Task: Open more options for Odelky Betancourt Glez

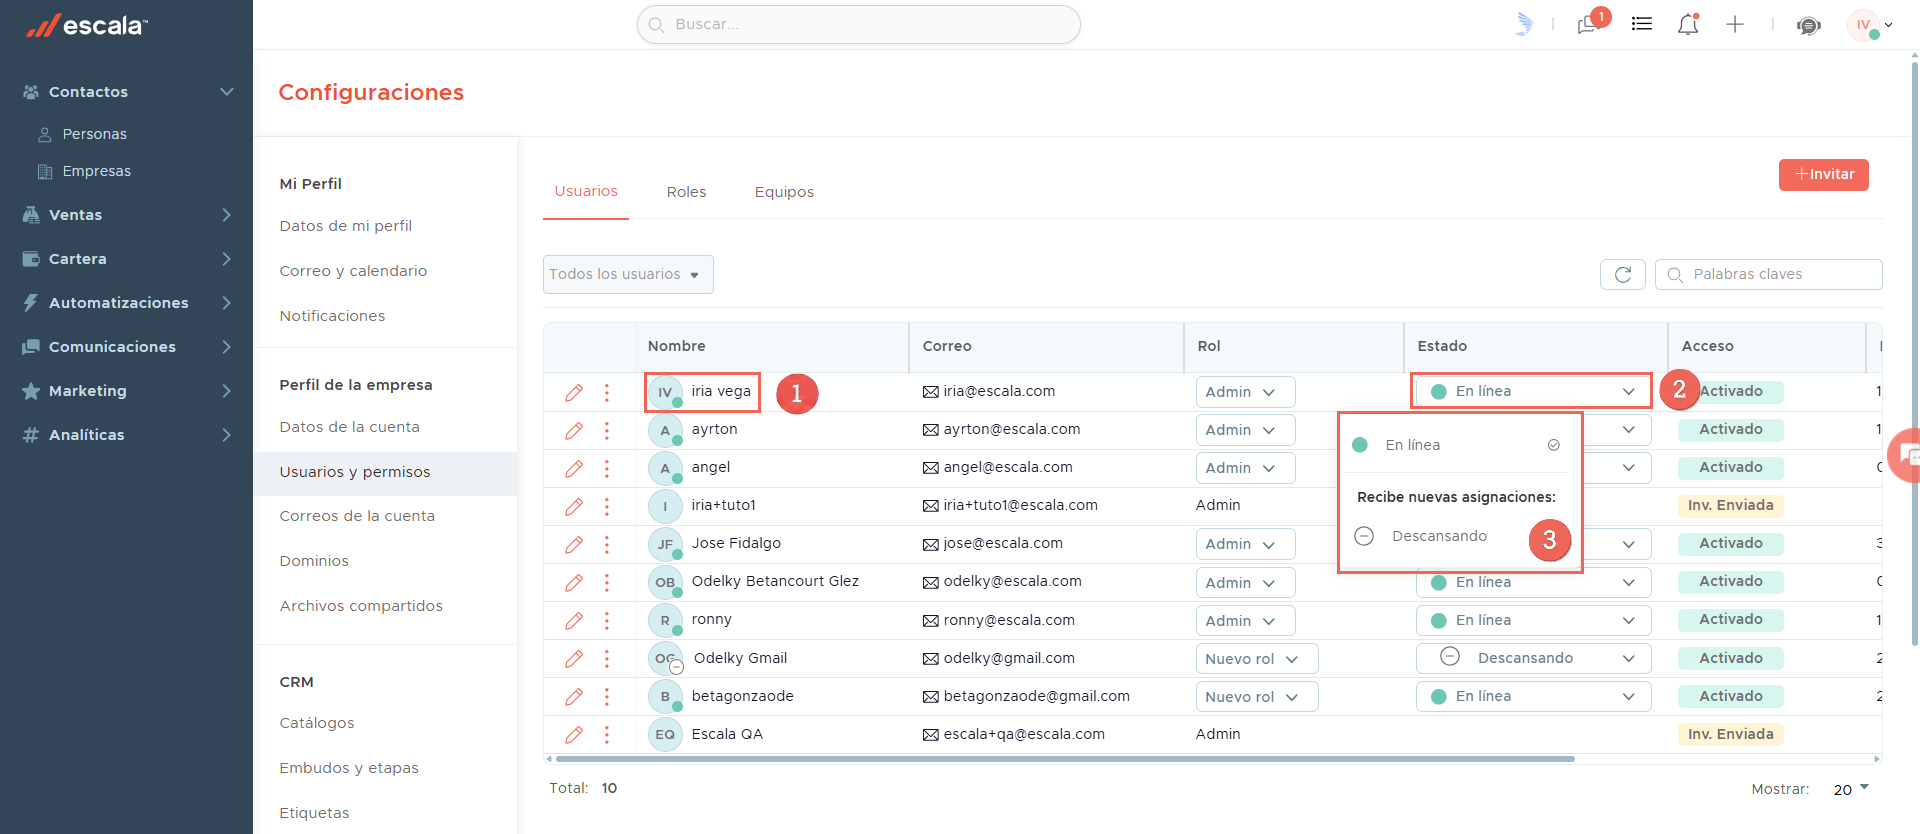Action: [x=607, y=582]
